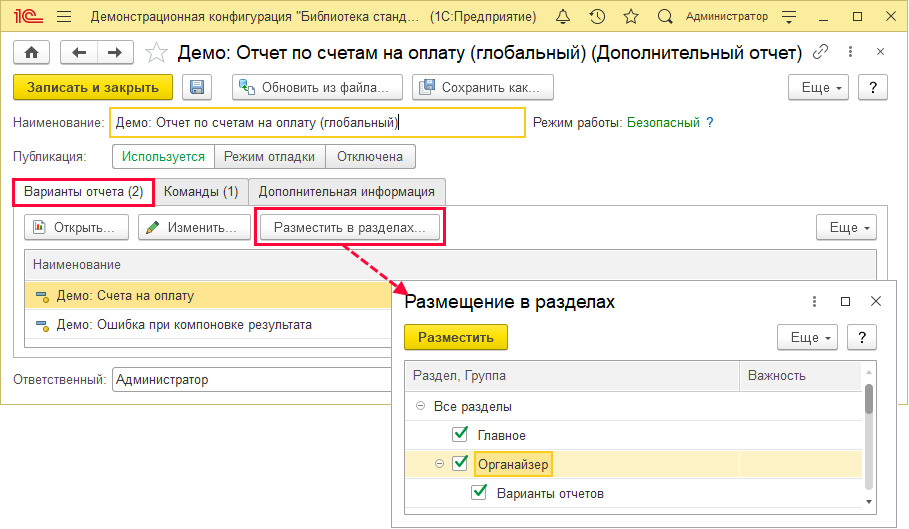The height and width of the screenshot is (529, 909).
Task: Navigate forward with right arrow
Action: [x=115, y=53]
